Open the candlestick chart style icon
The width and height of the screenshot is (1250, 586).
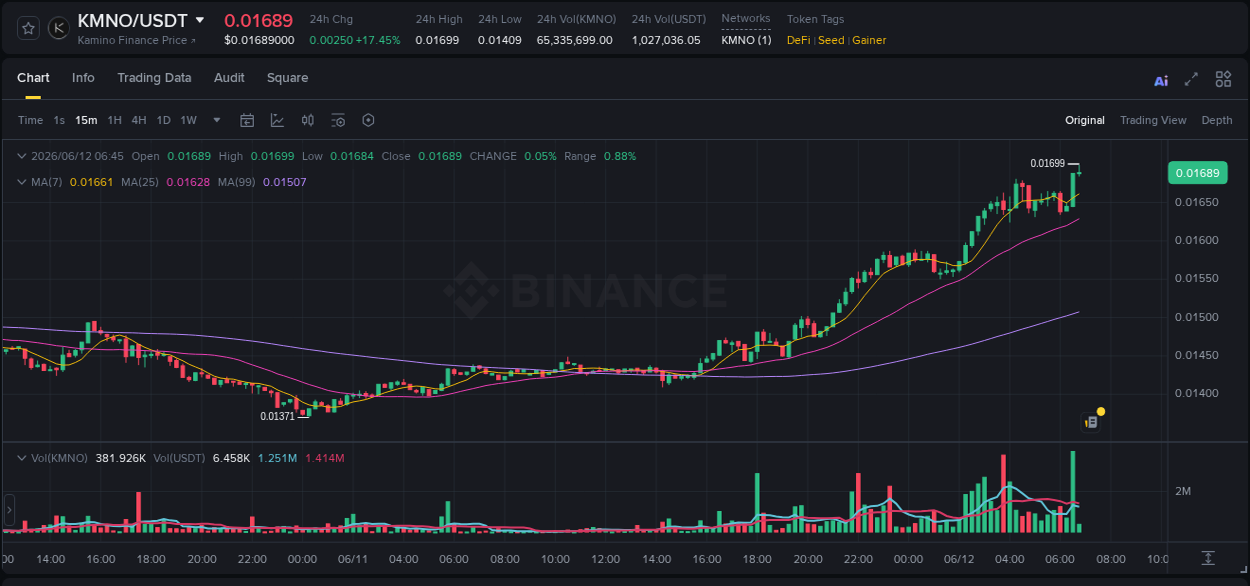[x=308, y=120]
